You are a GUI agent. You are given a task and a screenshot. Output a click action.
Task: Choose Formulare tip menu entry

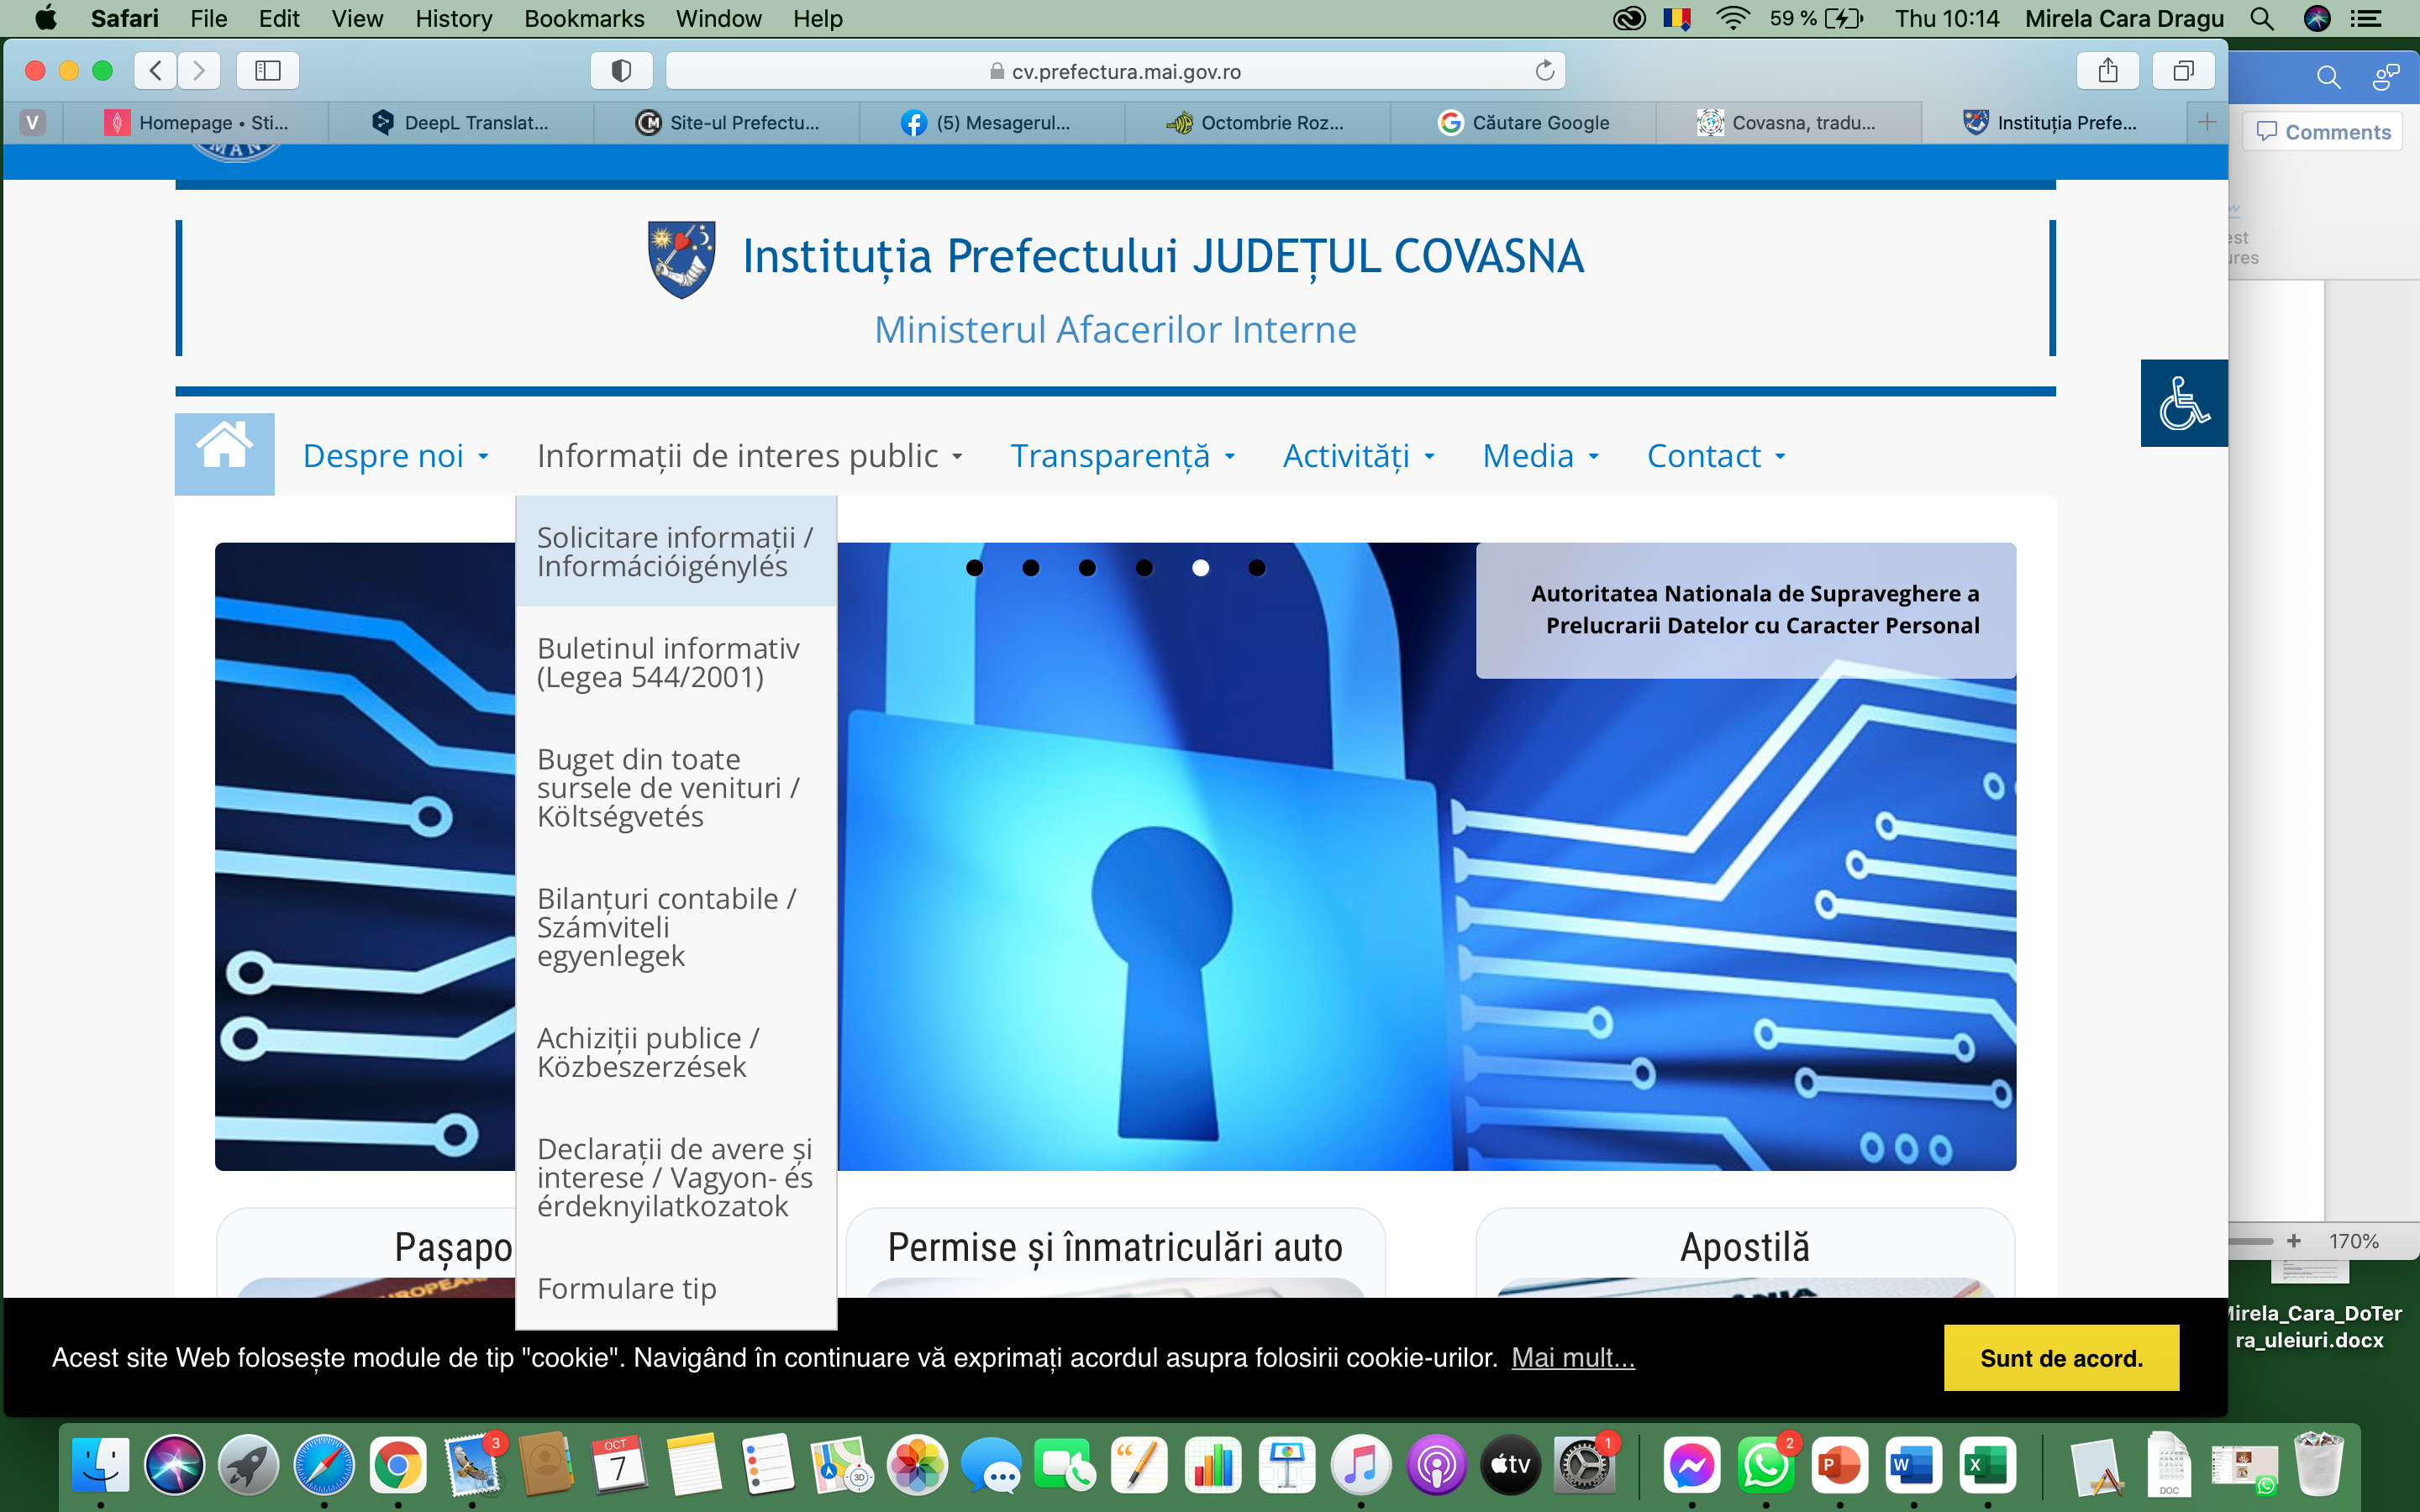[x=676, y=1288]
